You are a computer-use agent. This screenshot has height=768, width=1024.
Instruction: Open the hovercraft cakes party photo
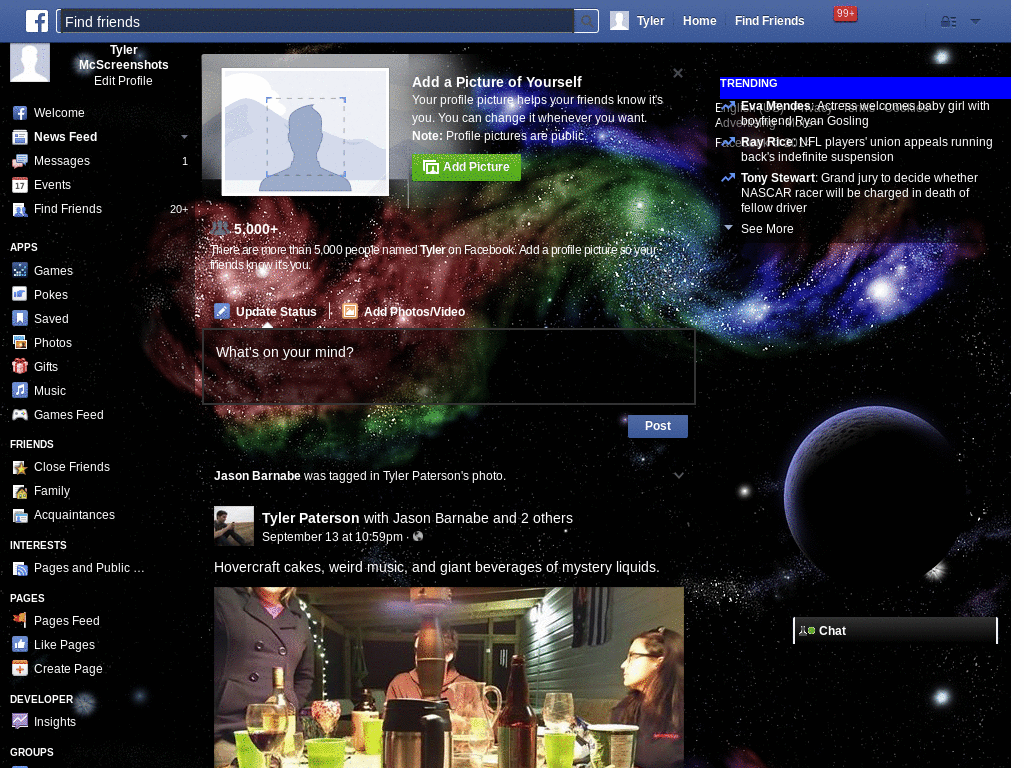pos(449,677)
